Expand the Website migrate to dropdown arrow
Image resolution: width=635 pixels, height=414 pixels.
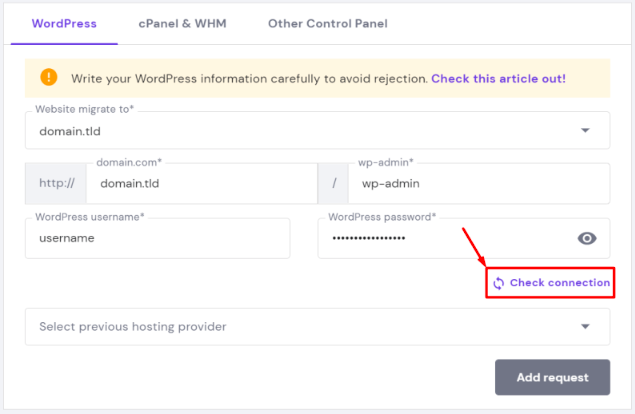pyautogui.click(x=585, y=130)
